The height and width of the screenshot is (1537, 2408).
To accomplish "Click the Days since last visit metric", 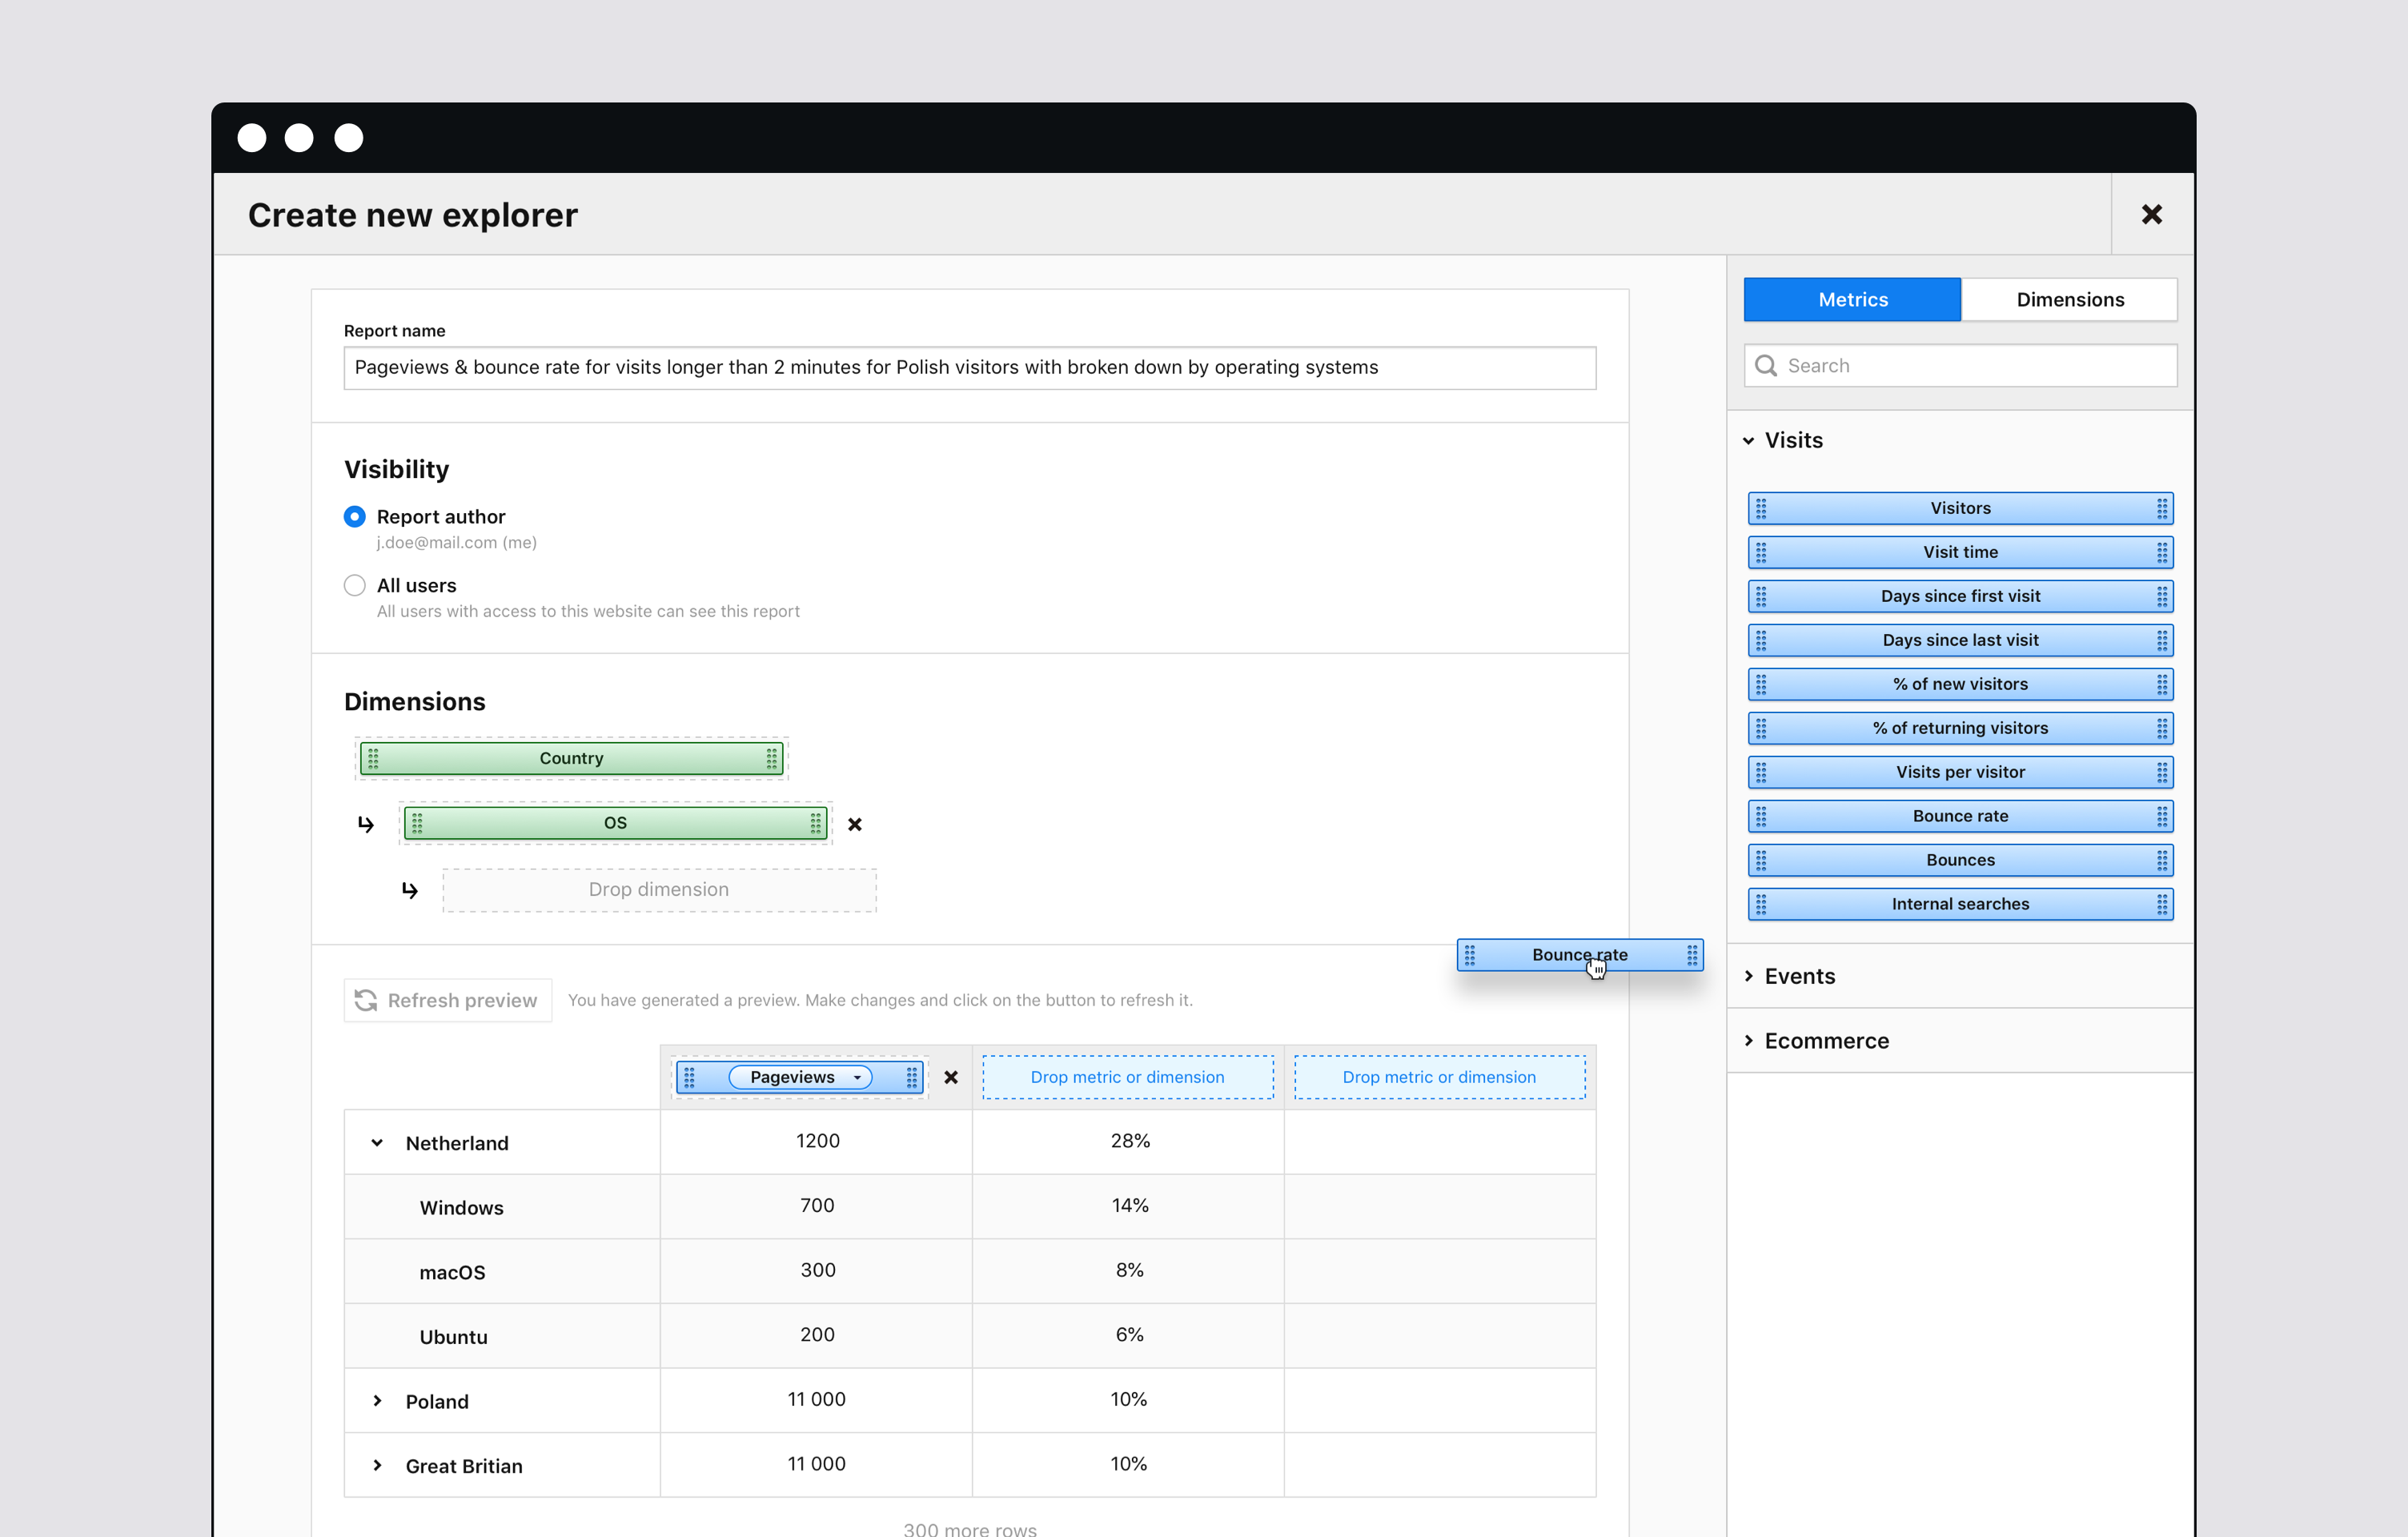I will [x=1960, y=640].
